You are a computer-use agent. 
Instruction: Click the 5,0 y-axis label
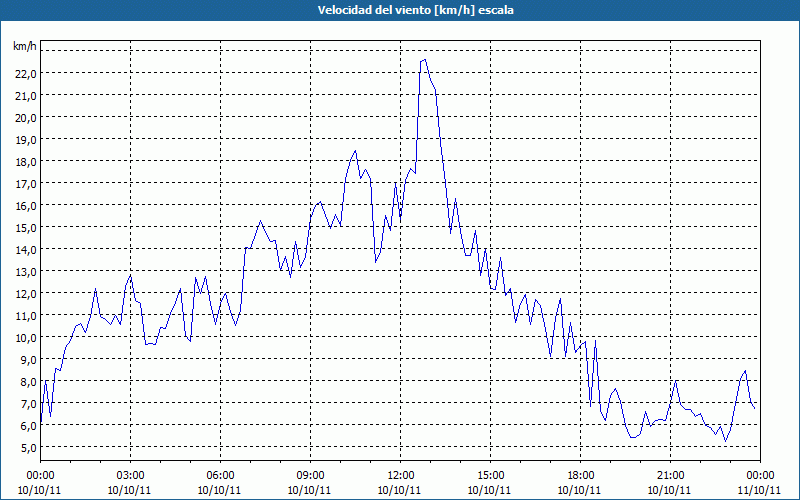tap(28, 447)
